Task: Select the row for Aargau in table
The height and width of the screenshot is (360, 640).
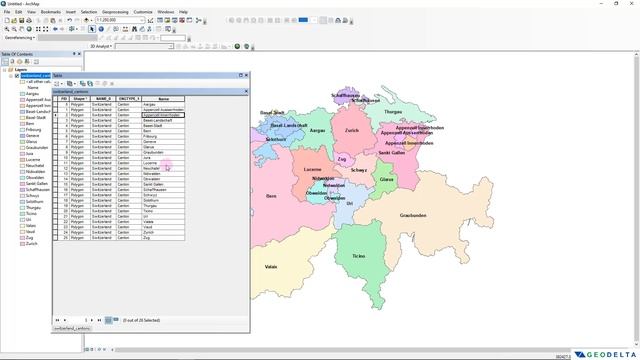Action: coord(120,104)
